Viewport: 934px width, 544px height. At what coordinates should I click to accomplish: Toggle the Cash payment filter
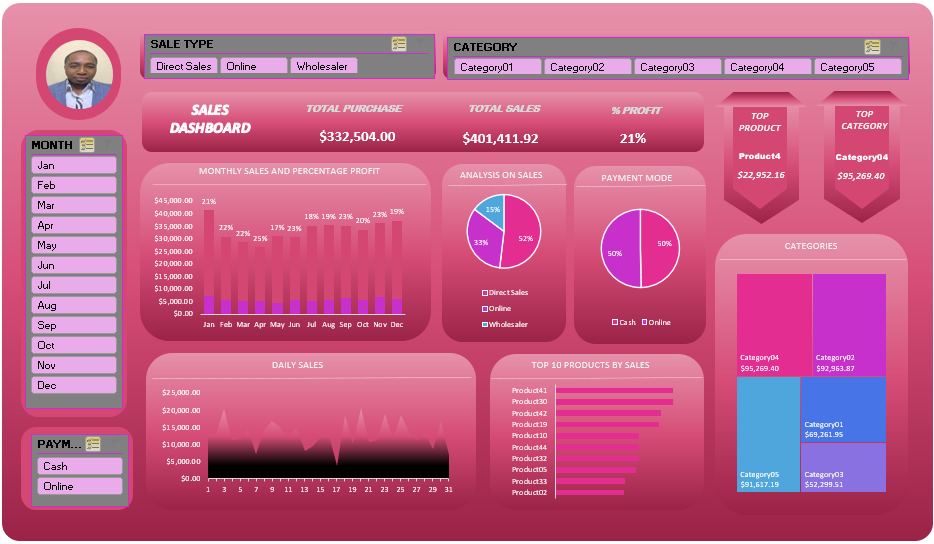click(x=80, y=466)
